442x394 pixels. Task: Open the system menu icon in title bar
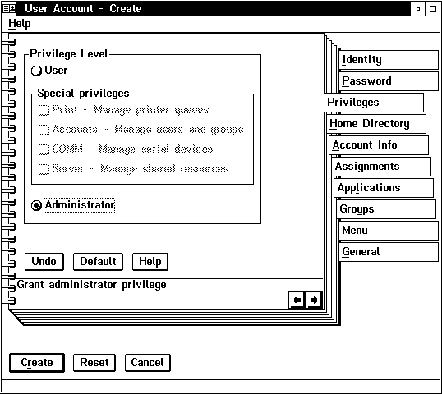pos(8,8)
